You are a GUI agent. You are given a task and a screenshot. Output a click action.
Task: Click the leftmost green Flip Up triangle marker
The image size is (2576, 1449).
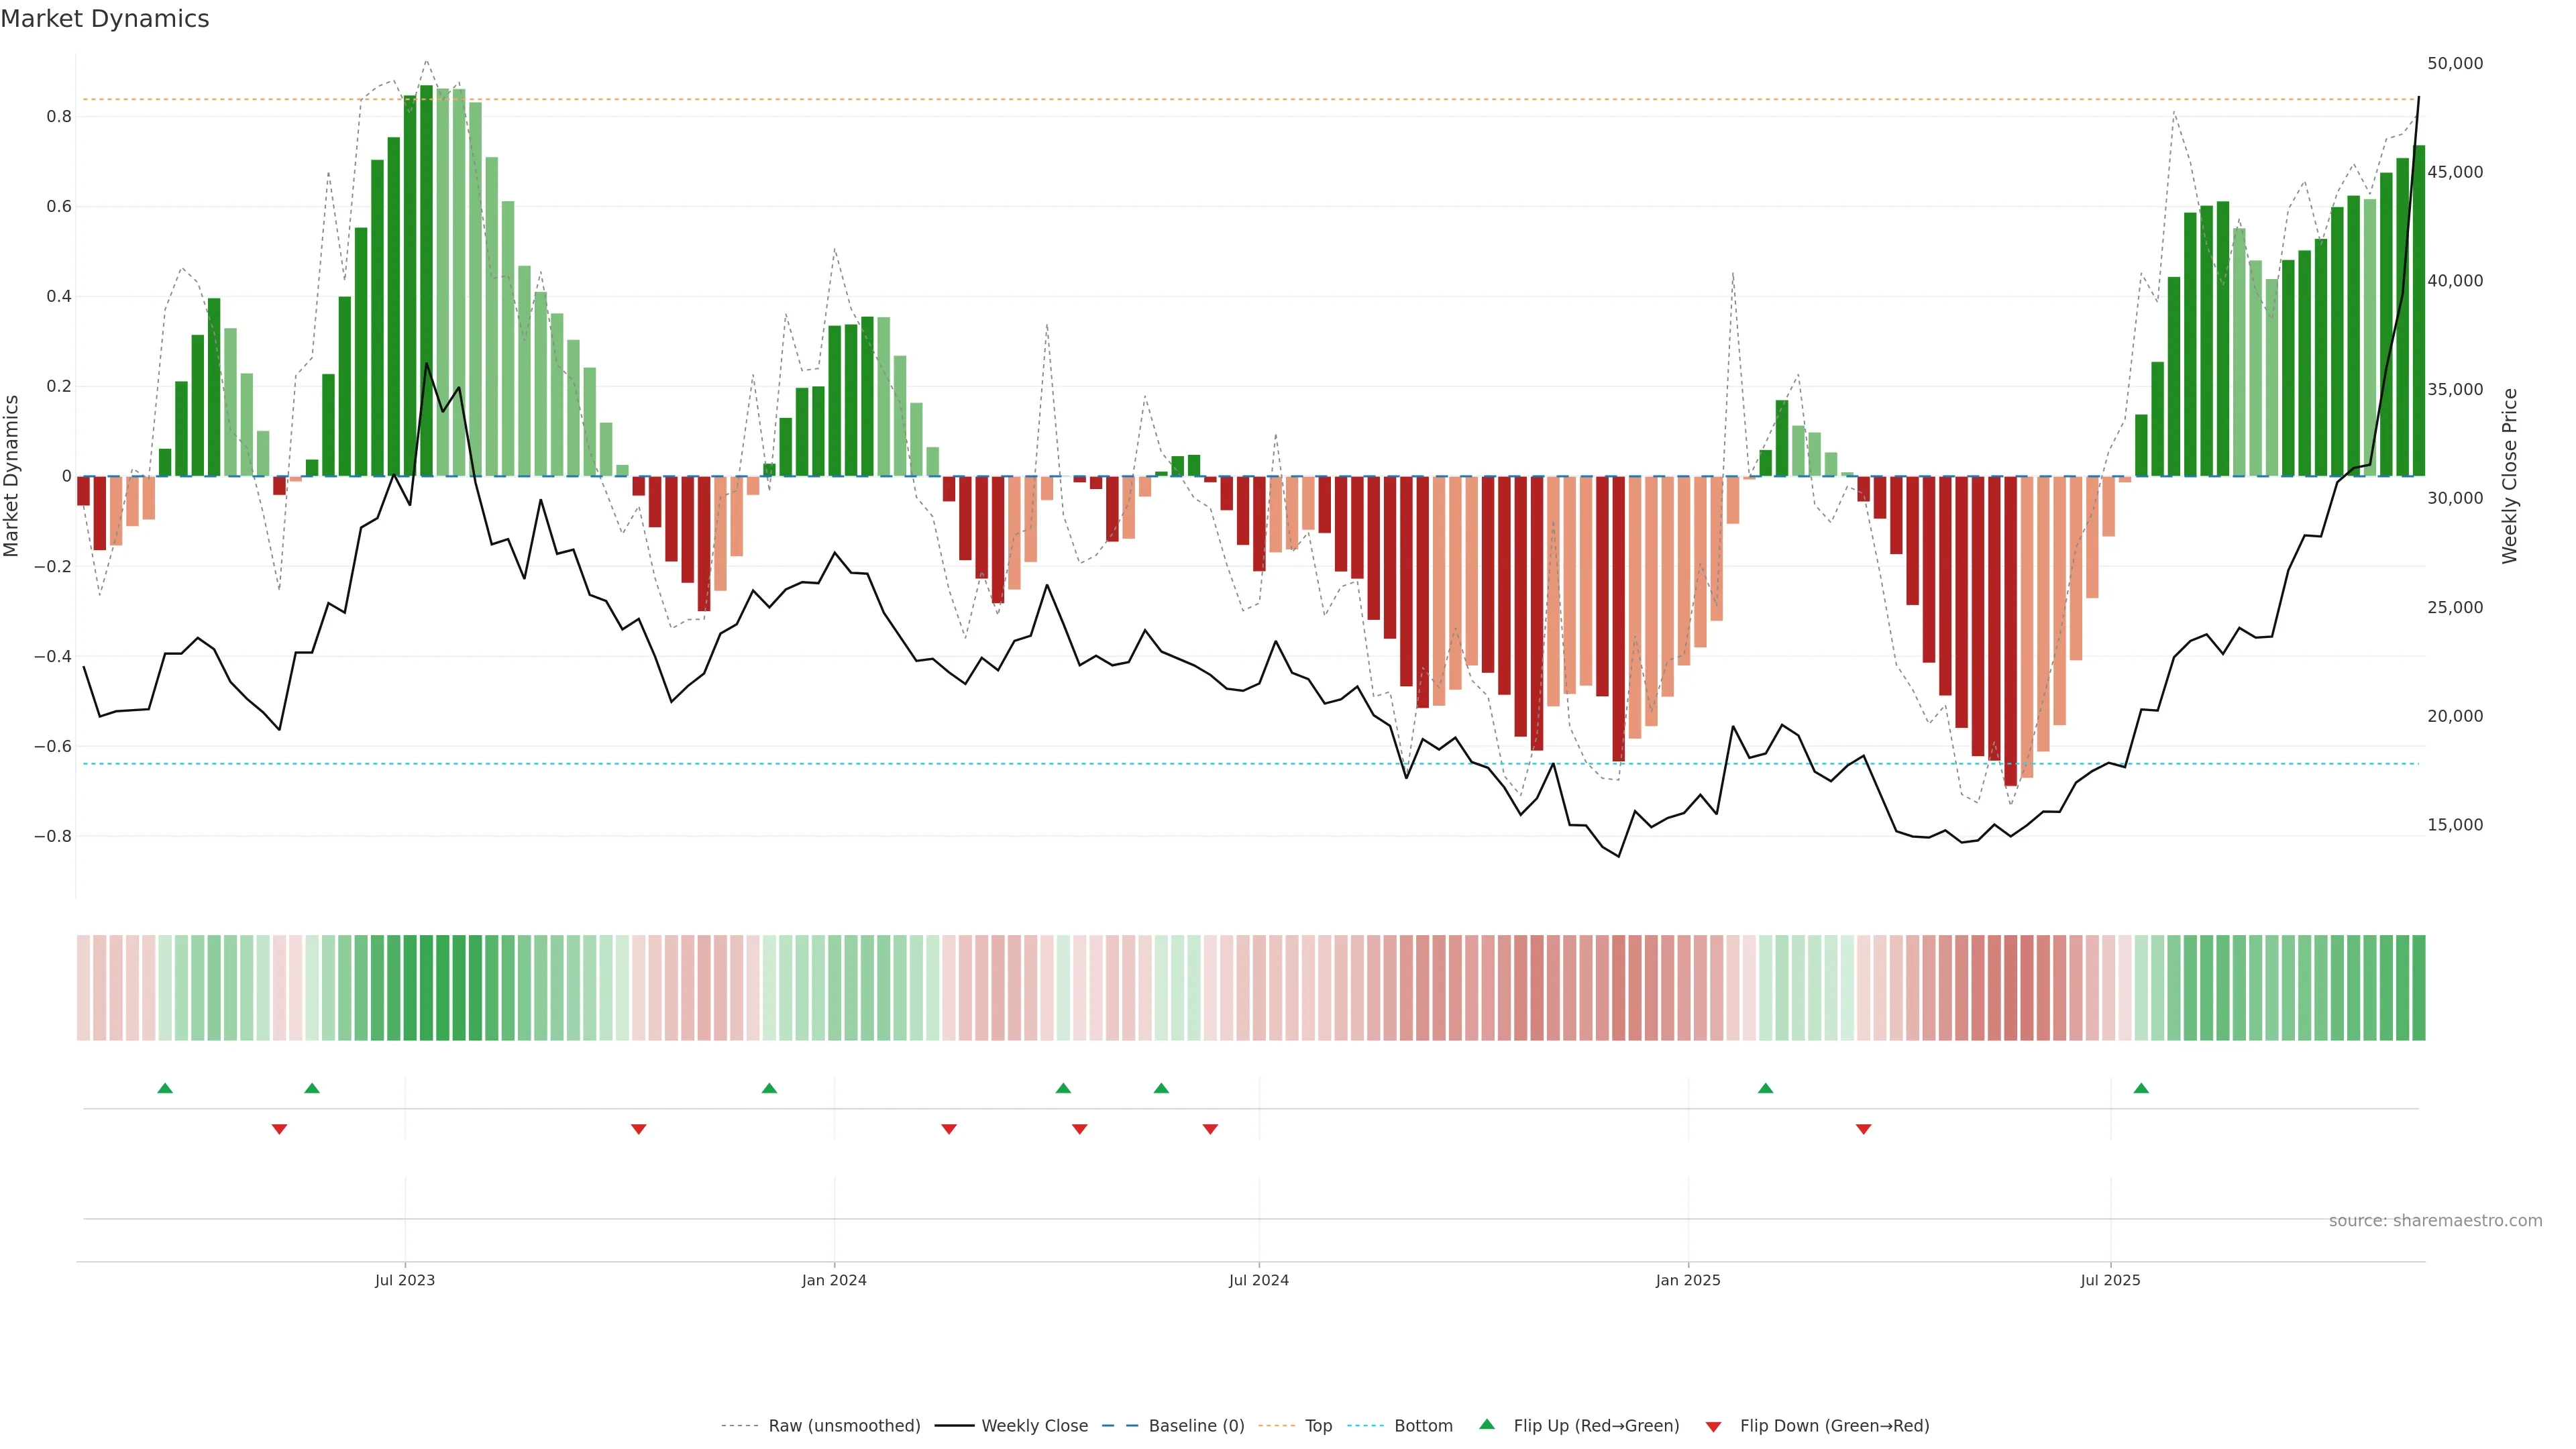165,1088
